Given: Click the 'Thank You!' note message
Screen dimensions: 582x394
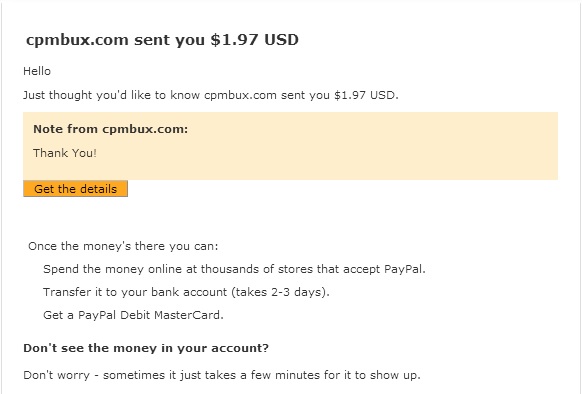Looking at the screenshot, I should coord(65,153).
